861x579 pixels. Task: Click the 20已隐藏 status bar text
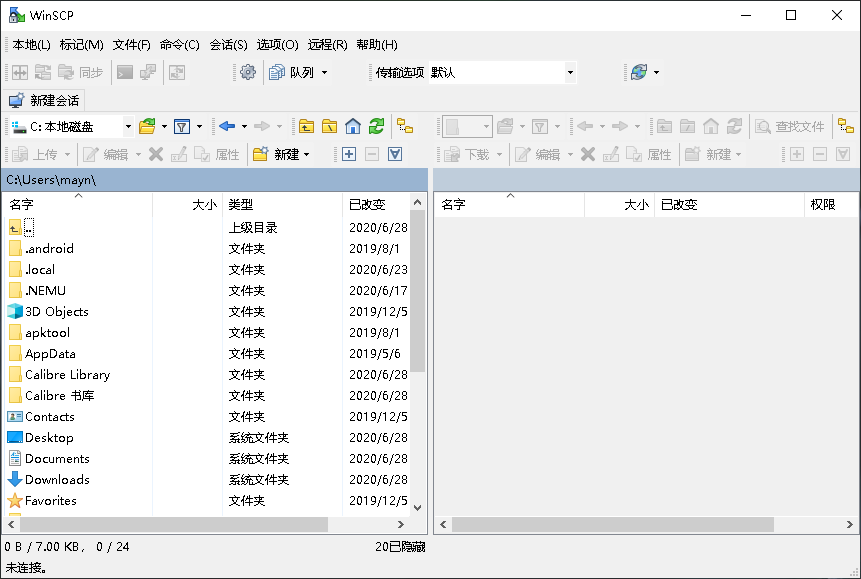pyautogui.click(x=400, y=547)
